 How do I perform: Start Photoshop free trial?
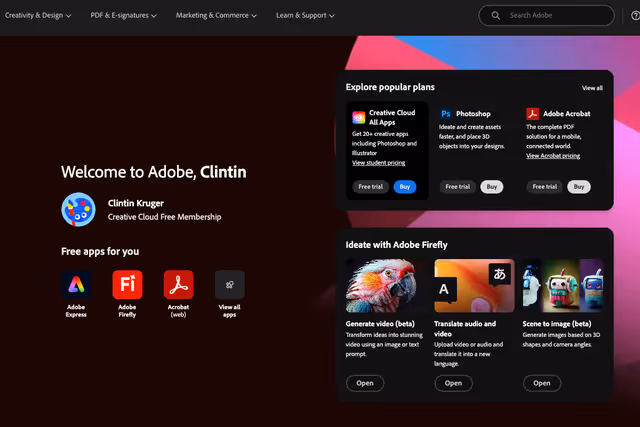(x=458, y=187)
